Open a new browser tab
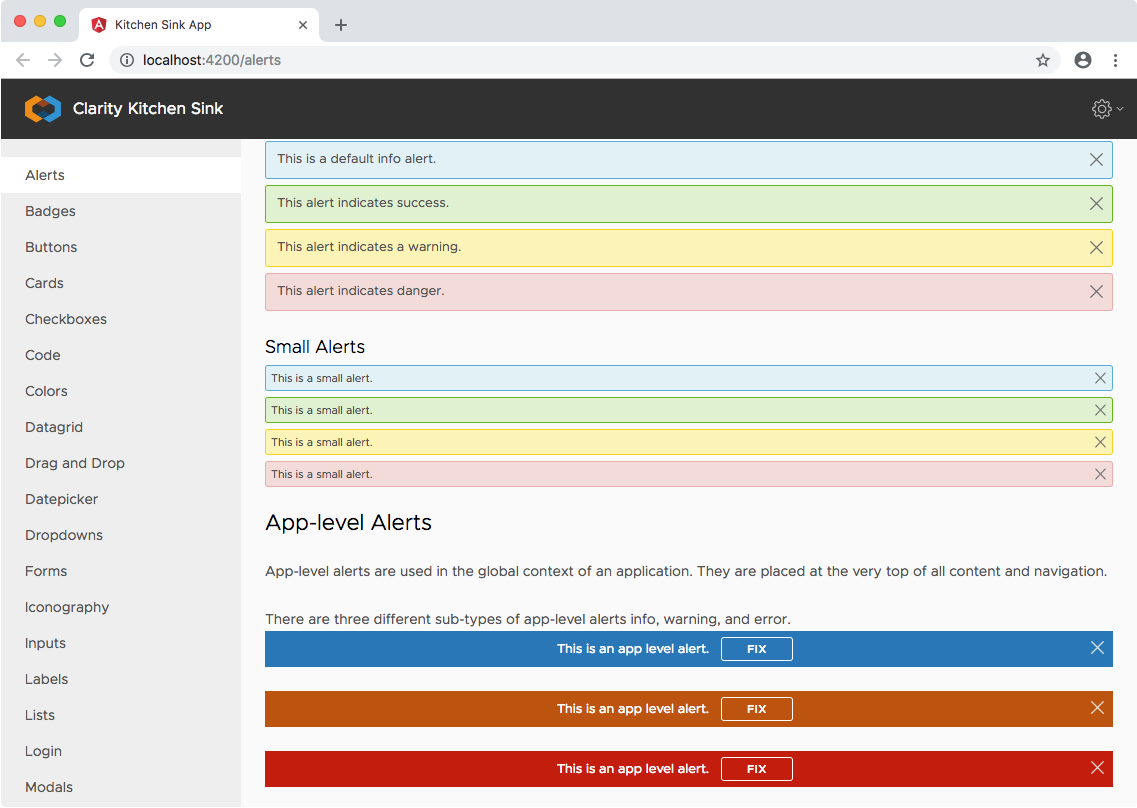Viewport: 1137px width, 808px height. pyautogui.click(x=341, y=25)
